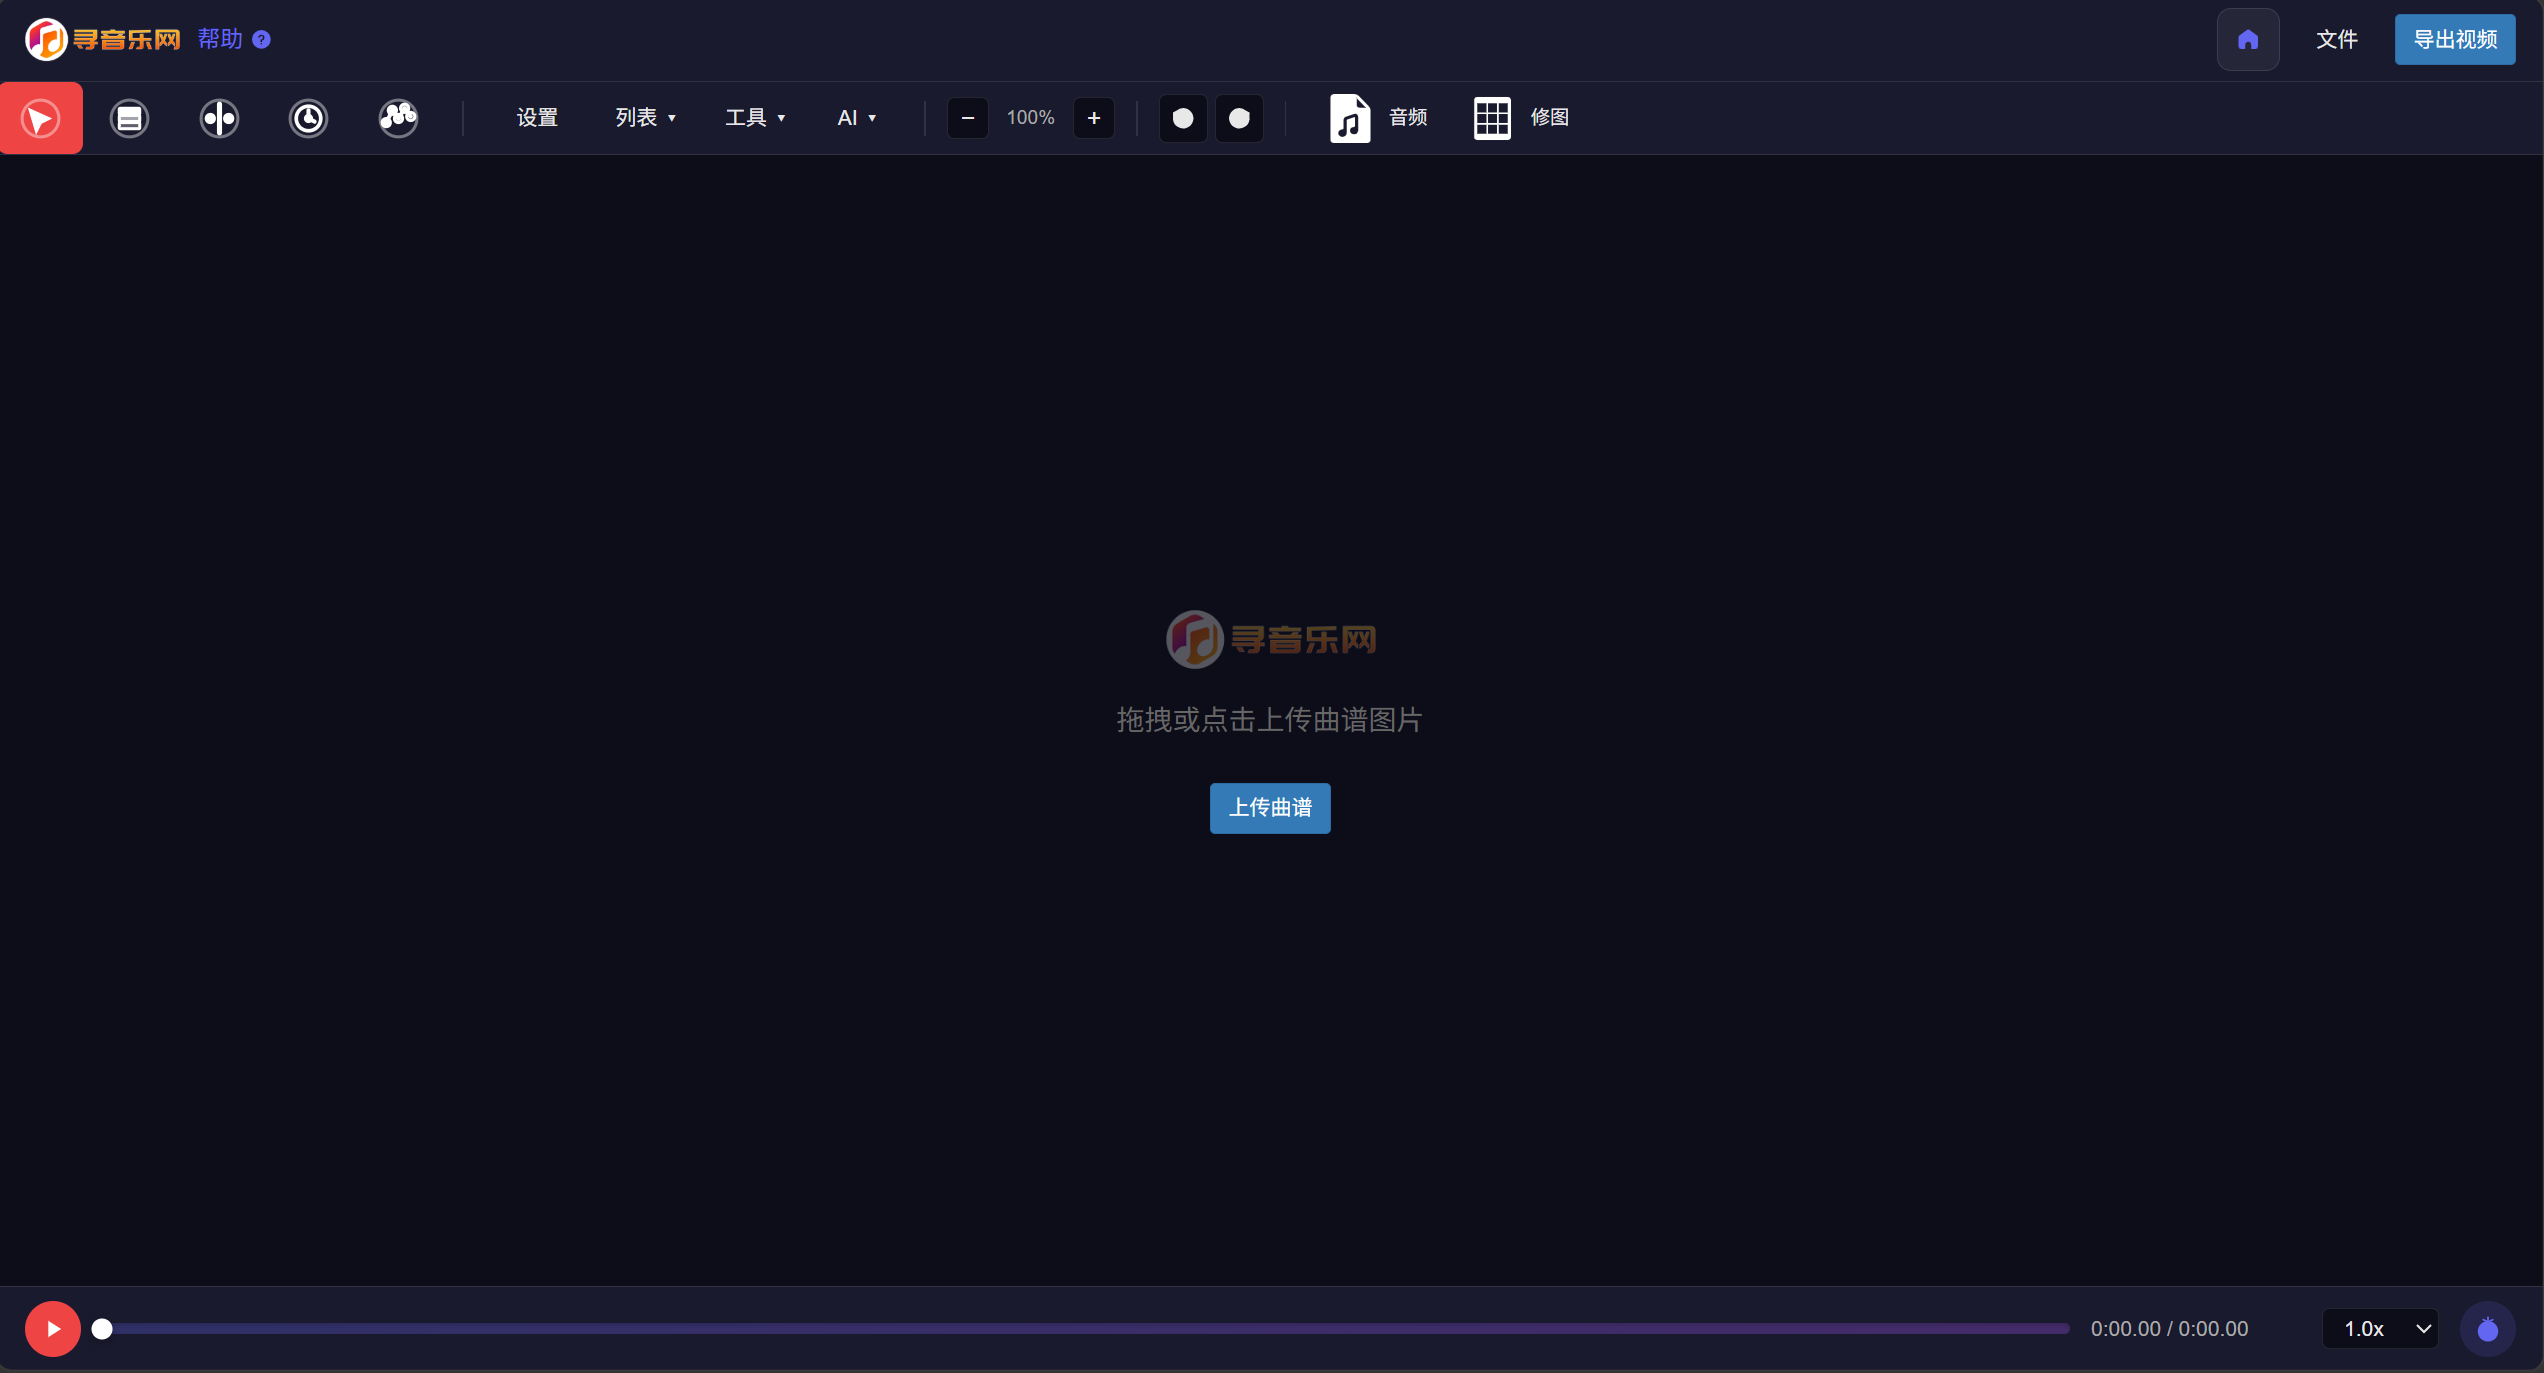The height and width of the screenshot is (1373, 2544).
Task: Click the 导出视频 export video button
Action: tap(2455, 39)
